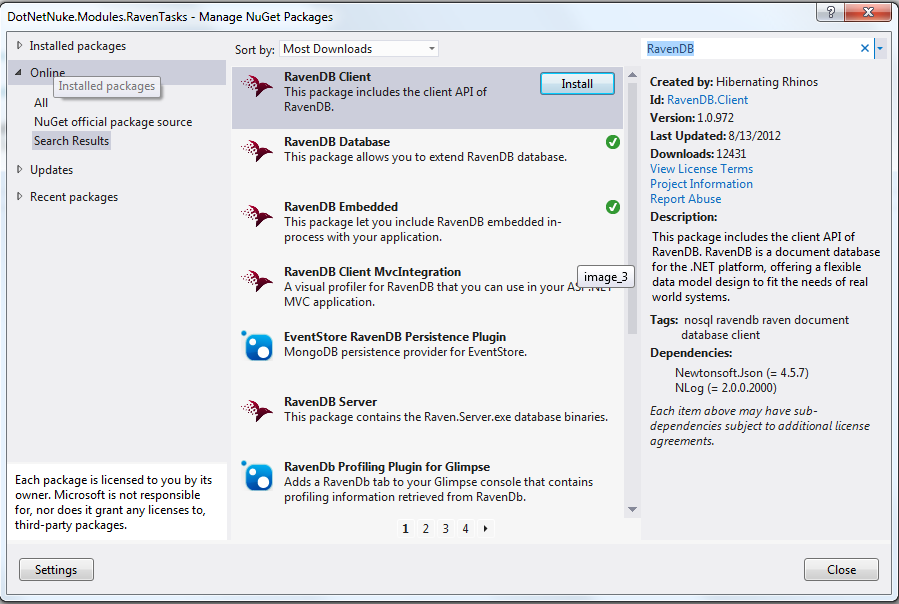The width and height of the screenshot is (899, 604).
Task: Click the RavenDB Database package icon
Action: pos(258,151)
